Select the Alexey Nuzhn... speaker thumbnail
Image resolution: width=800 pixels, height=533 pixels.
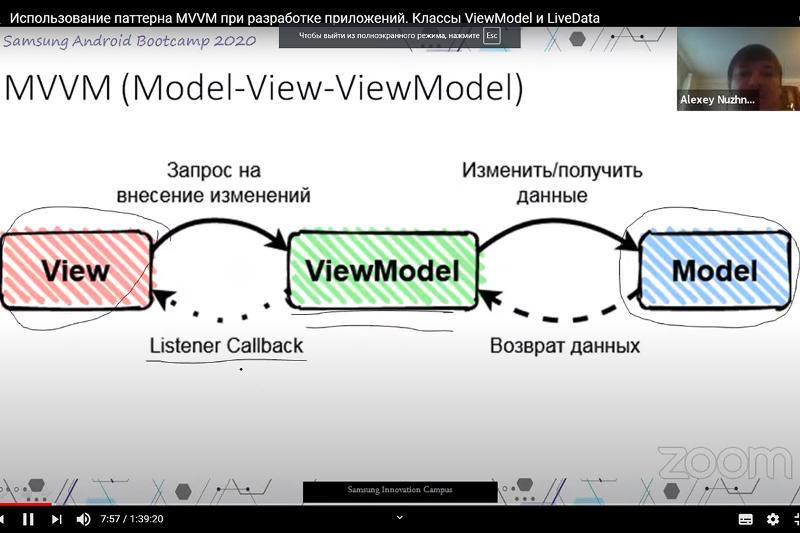coord(737,68)
